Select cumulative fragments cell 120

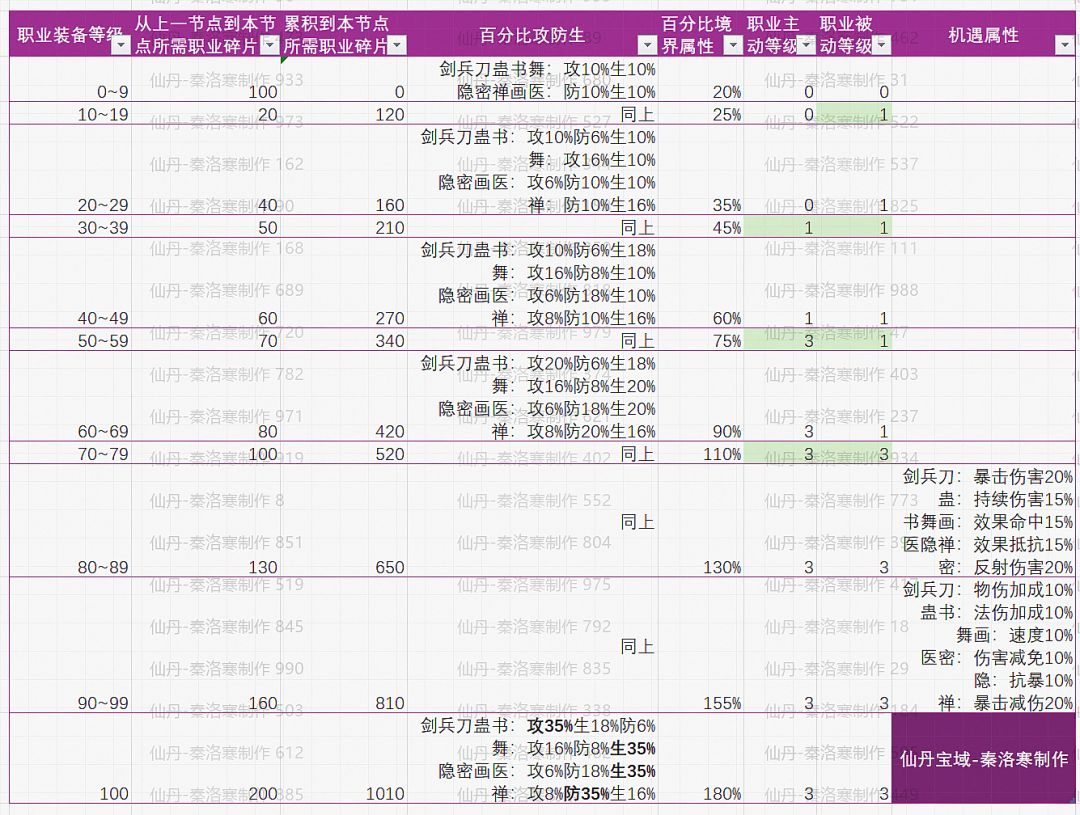pos(344,114)
